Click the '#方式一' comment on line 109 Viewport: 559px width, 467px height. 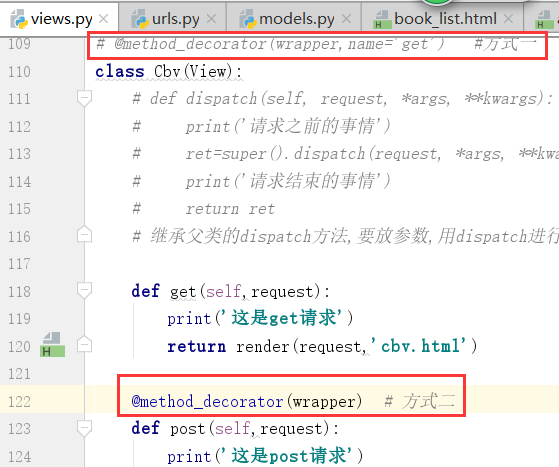tap(505, 44)
